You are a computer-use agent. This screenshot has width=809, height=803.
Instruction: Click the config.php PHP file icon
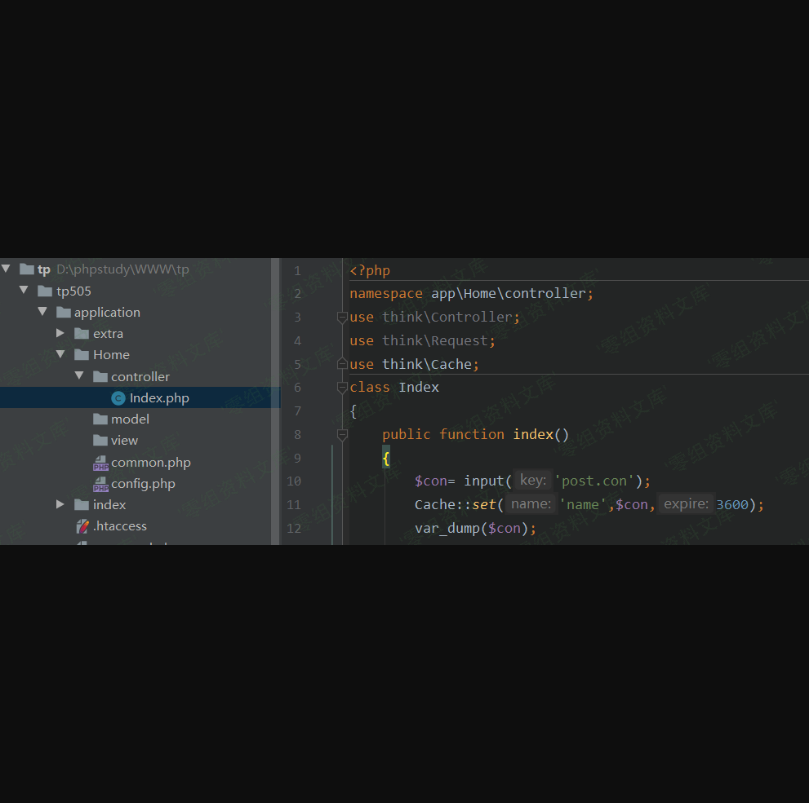click(x=100, y=484)
